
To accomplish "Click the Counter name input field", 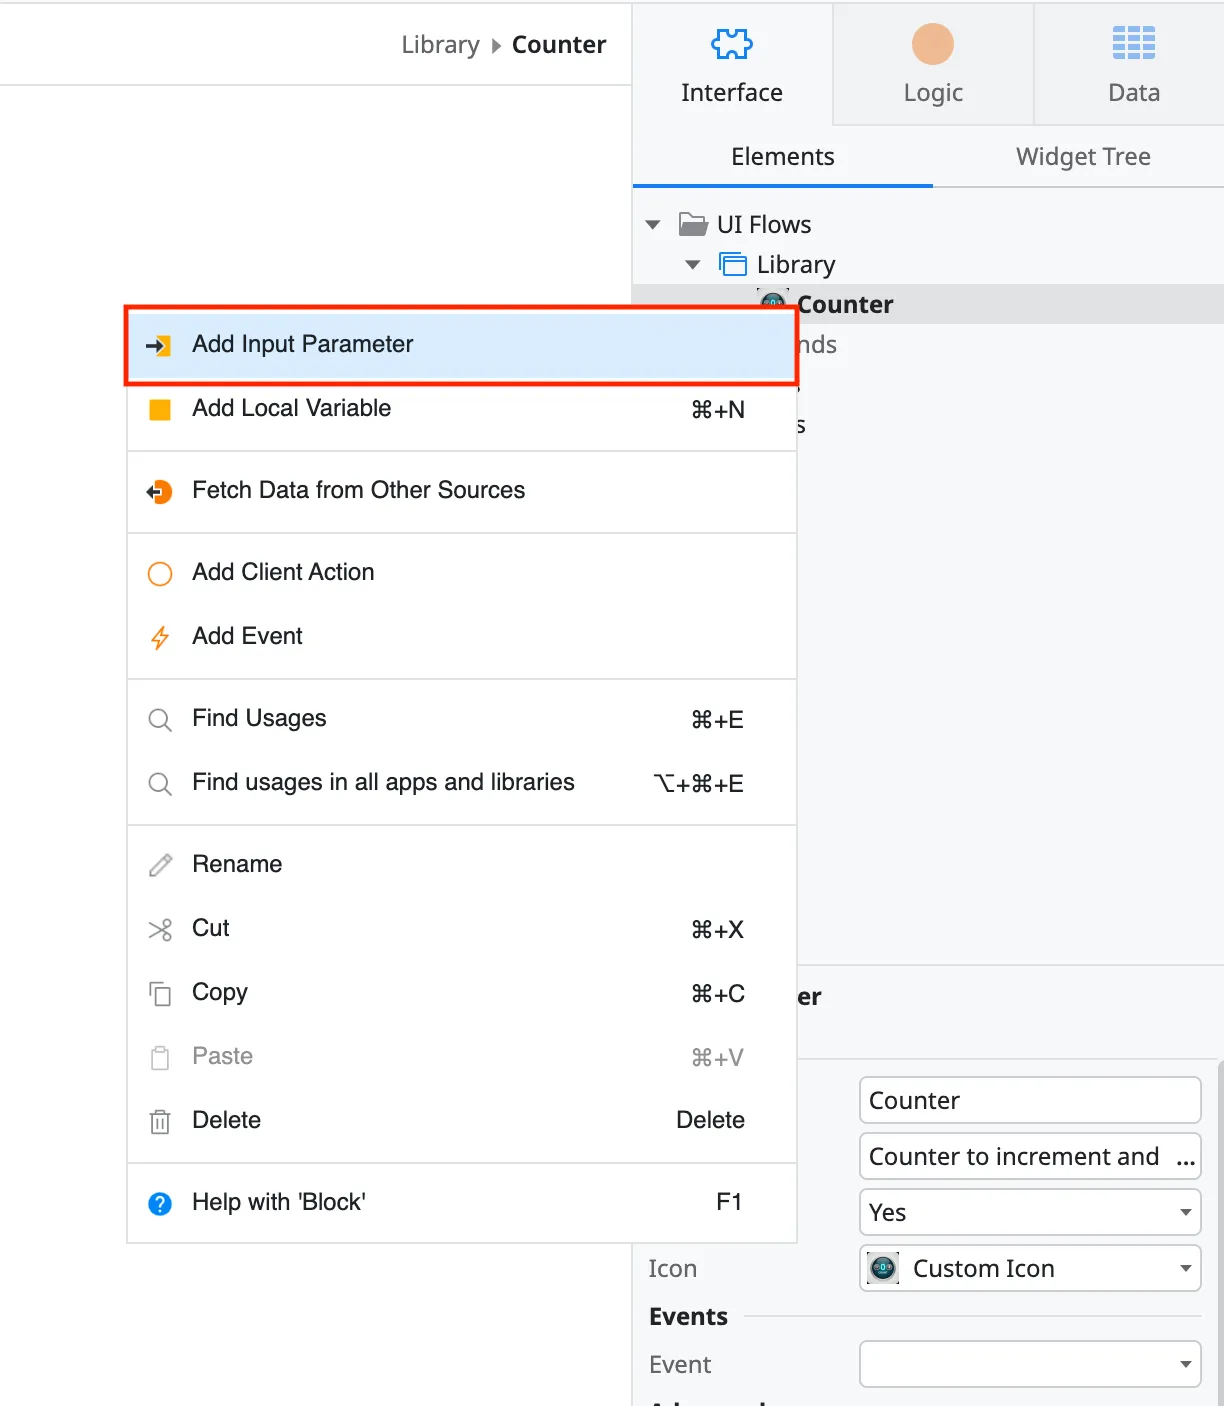I will (1029, 1100).
